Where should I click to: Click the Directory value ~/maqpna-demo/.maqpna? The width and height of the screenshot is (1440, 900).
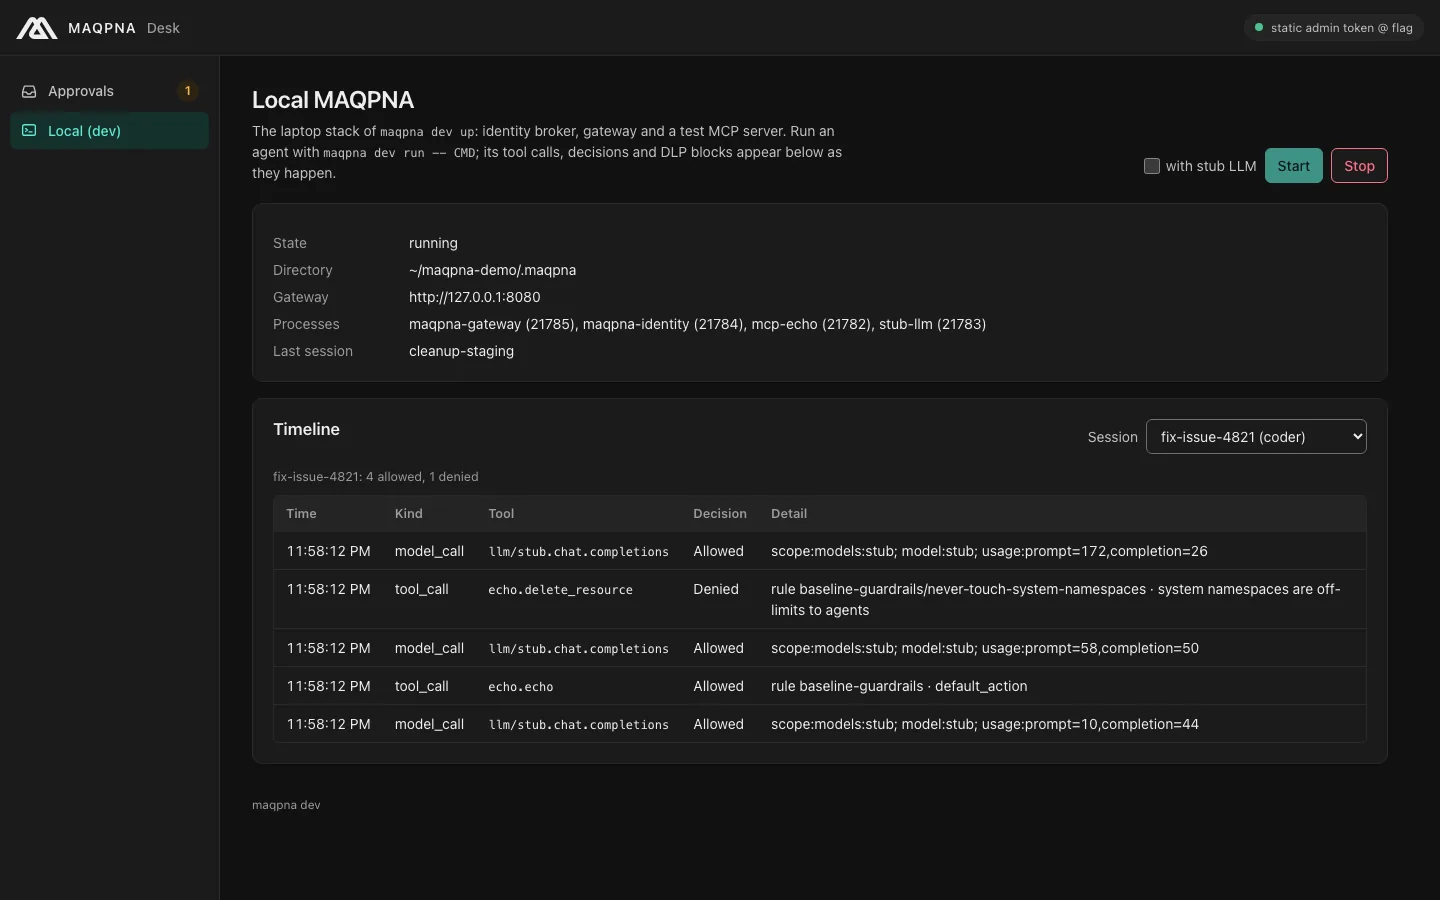click(x=492, y=270)
